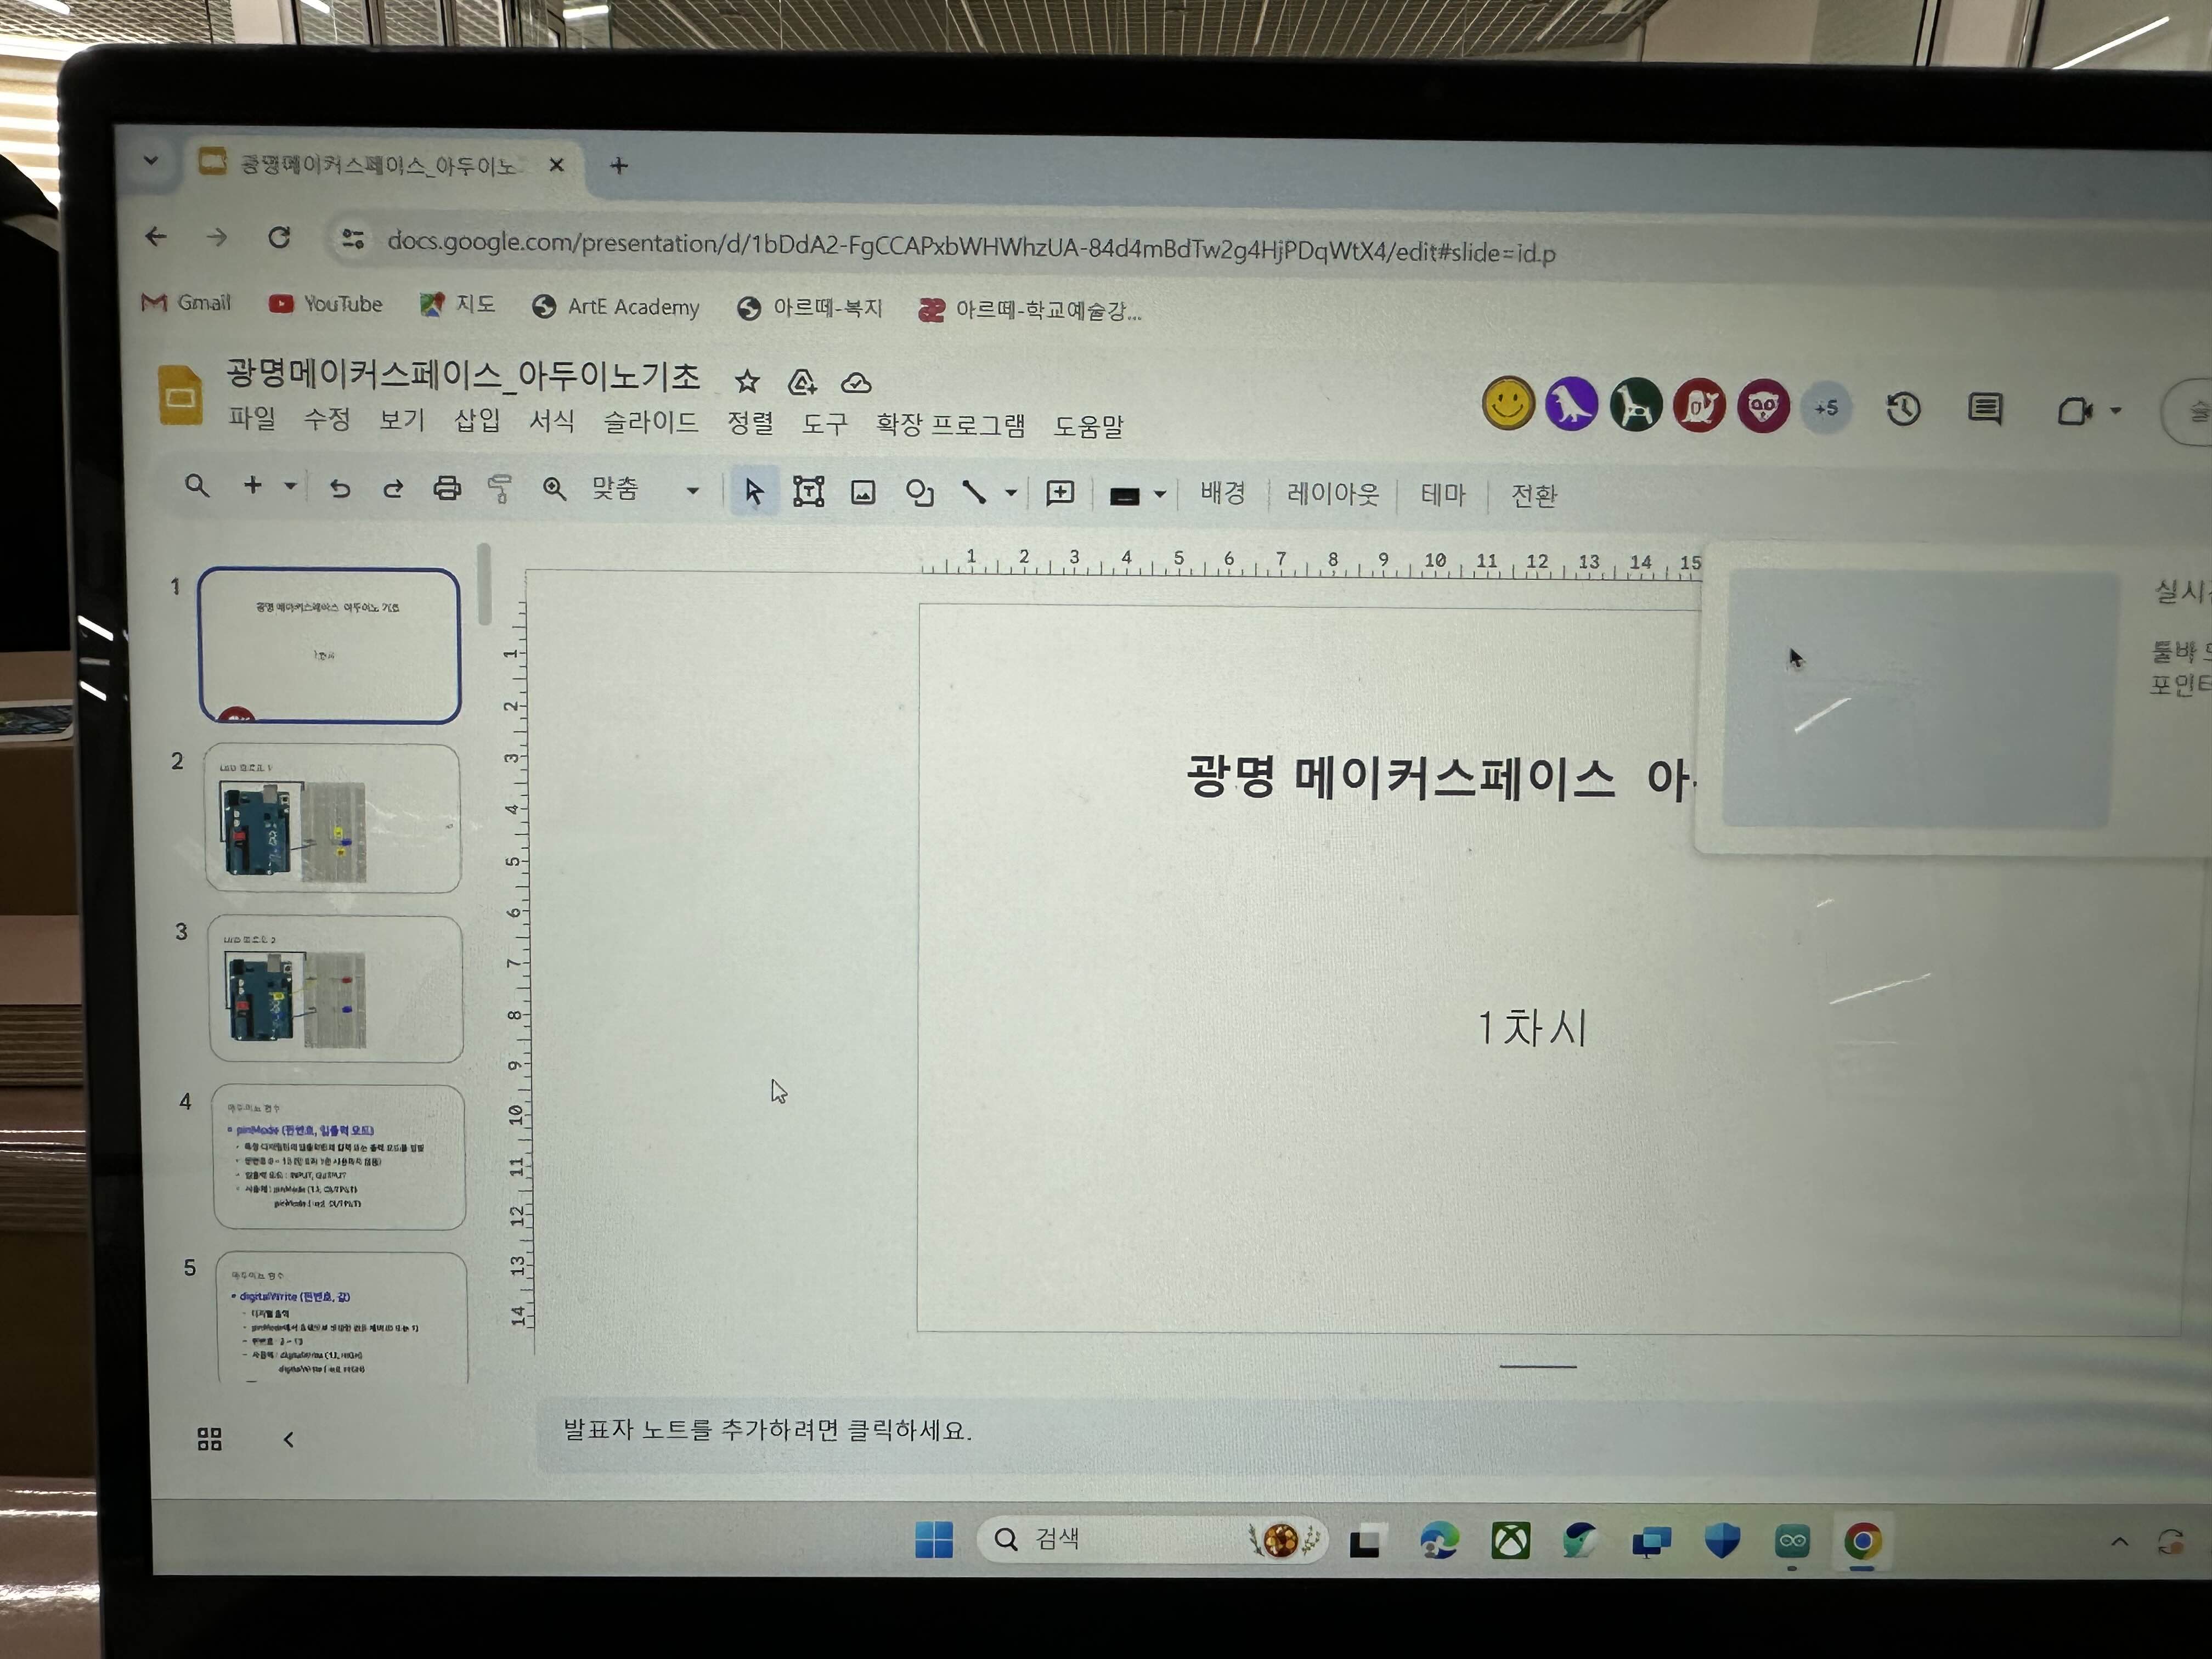Click the move to Drive folder icon
The image size is (2212, 1659).
(802, 382)
